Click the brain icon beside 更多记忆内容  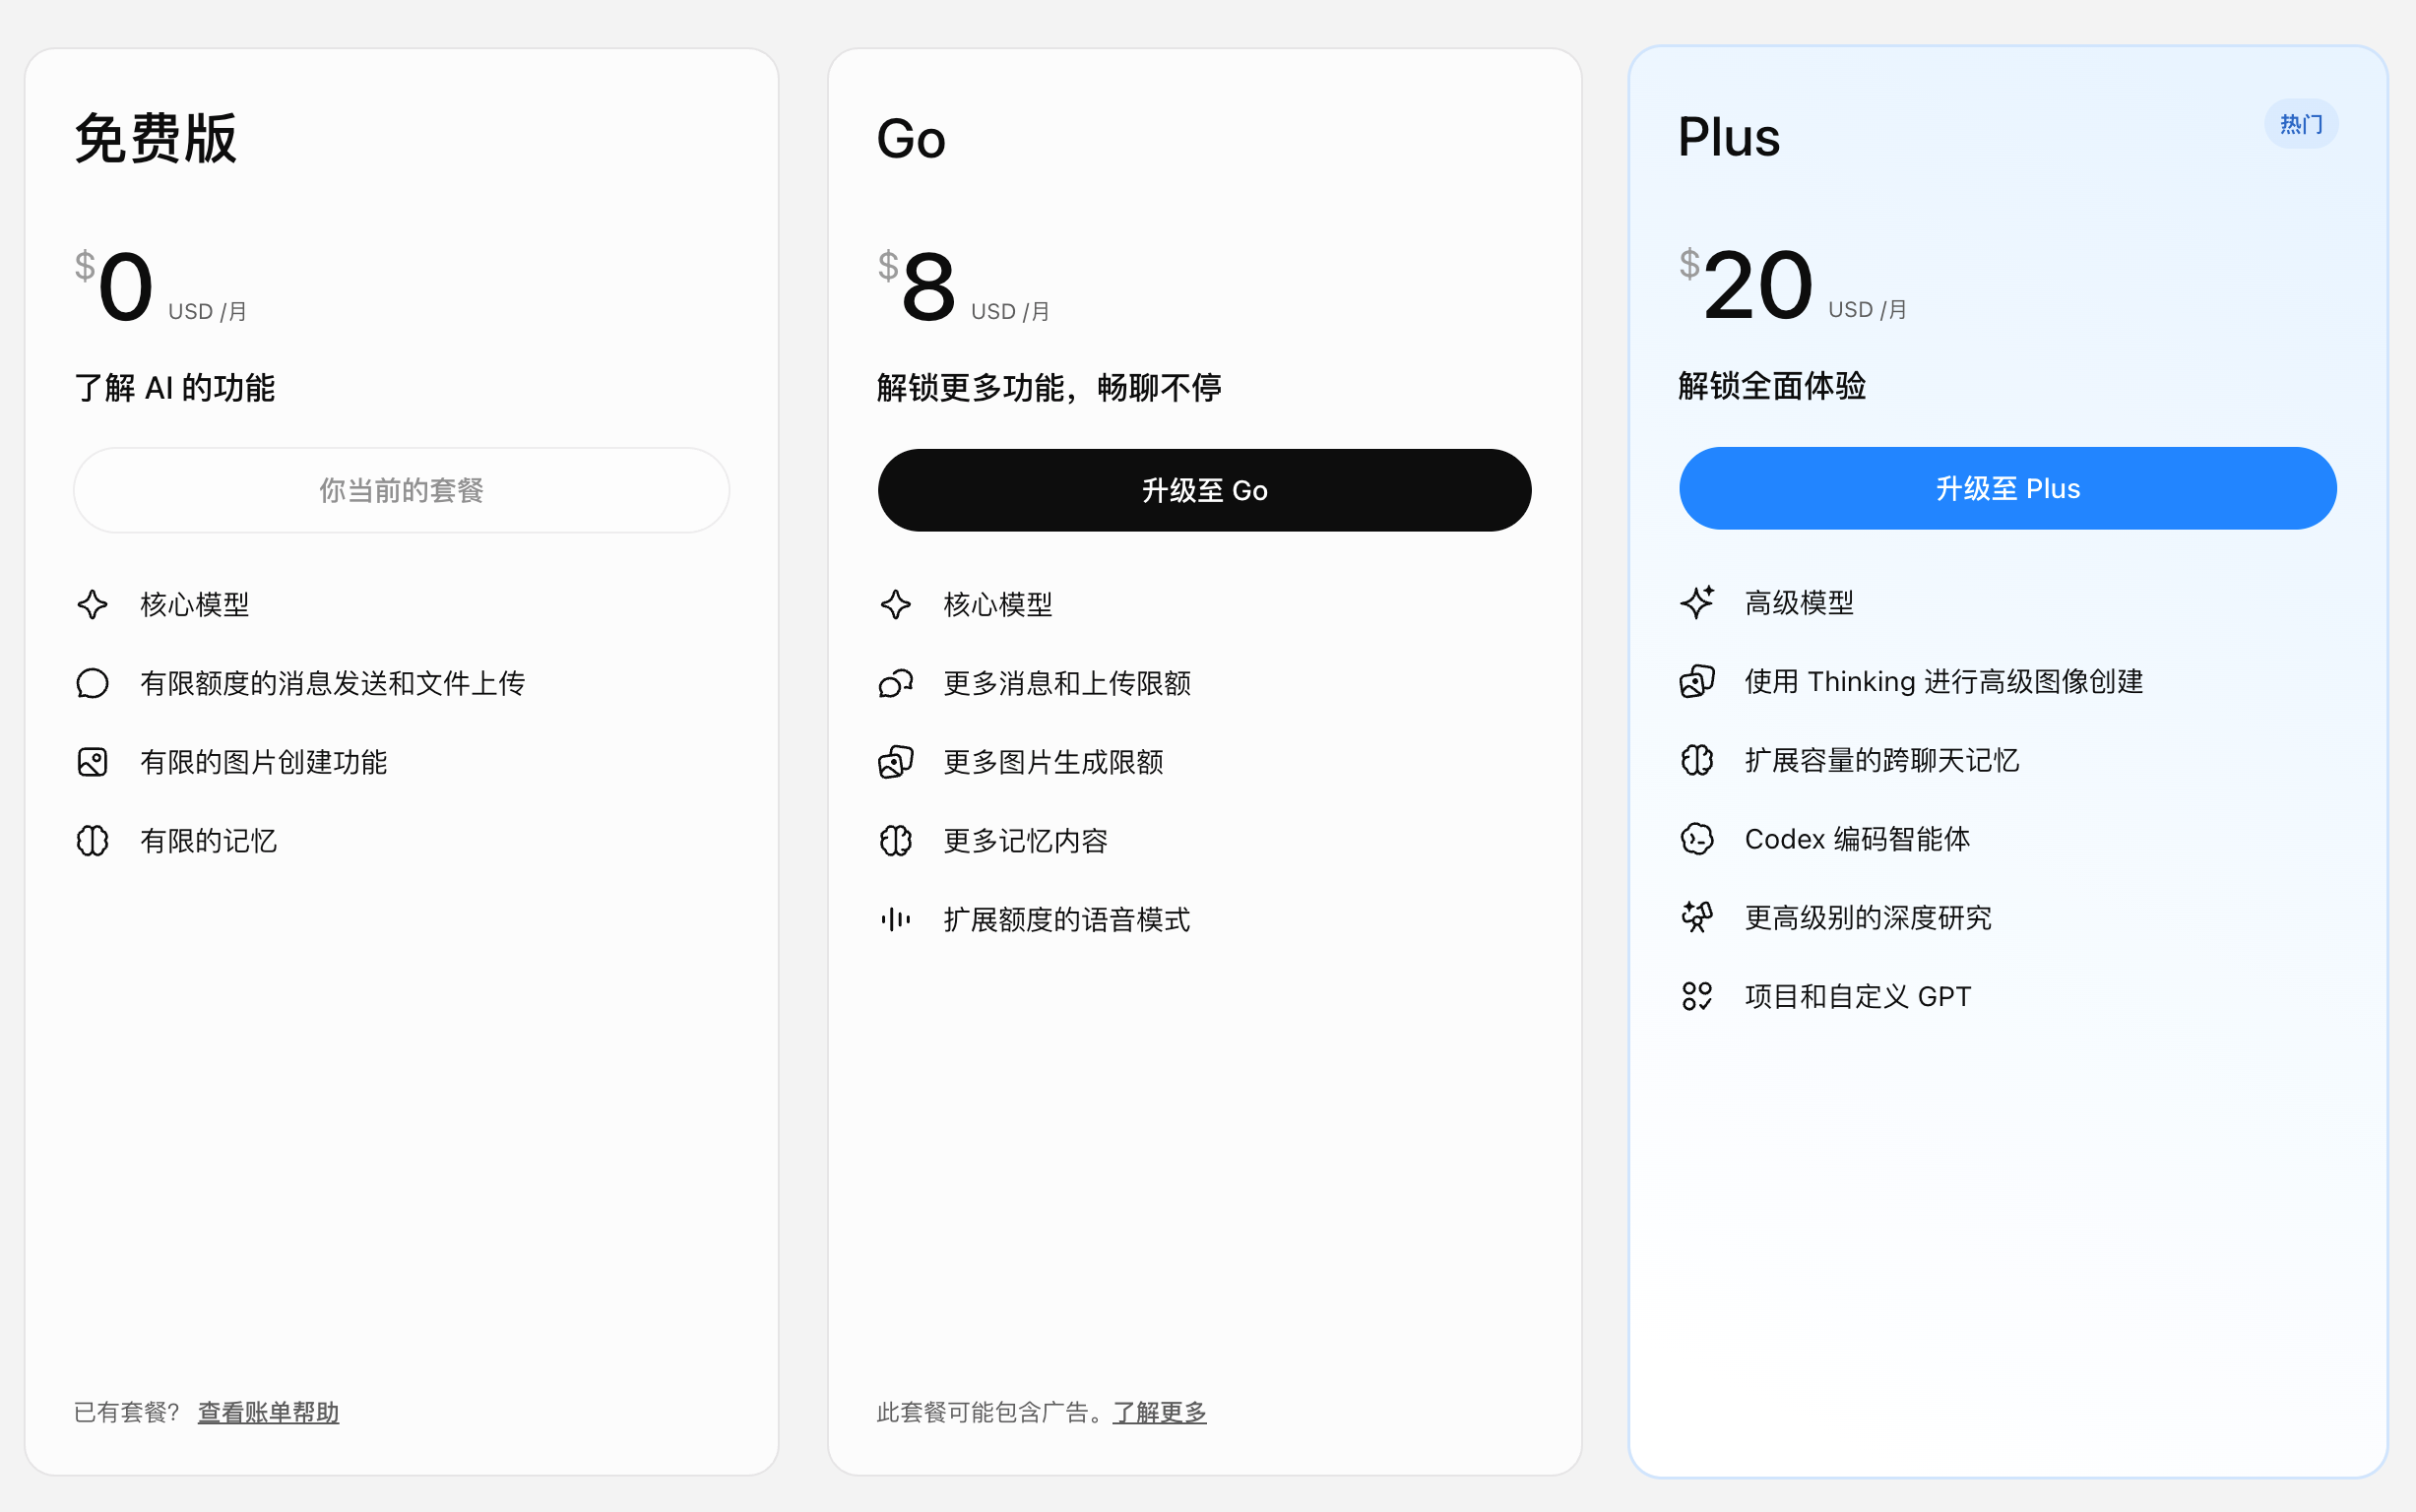pyautogui.click(x=895, y=840)
